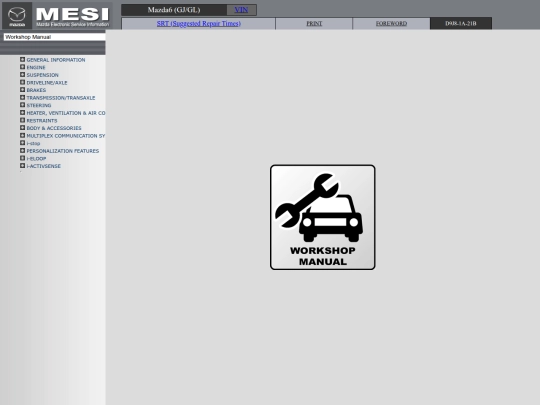Open SRT (Suggested Repair Times) link
The width and height of the screenshot is (540, 405).
point(199,23)
